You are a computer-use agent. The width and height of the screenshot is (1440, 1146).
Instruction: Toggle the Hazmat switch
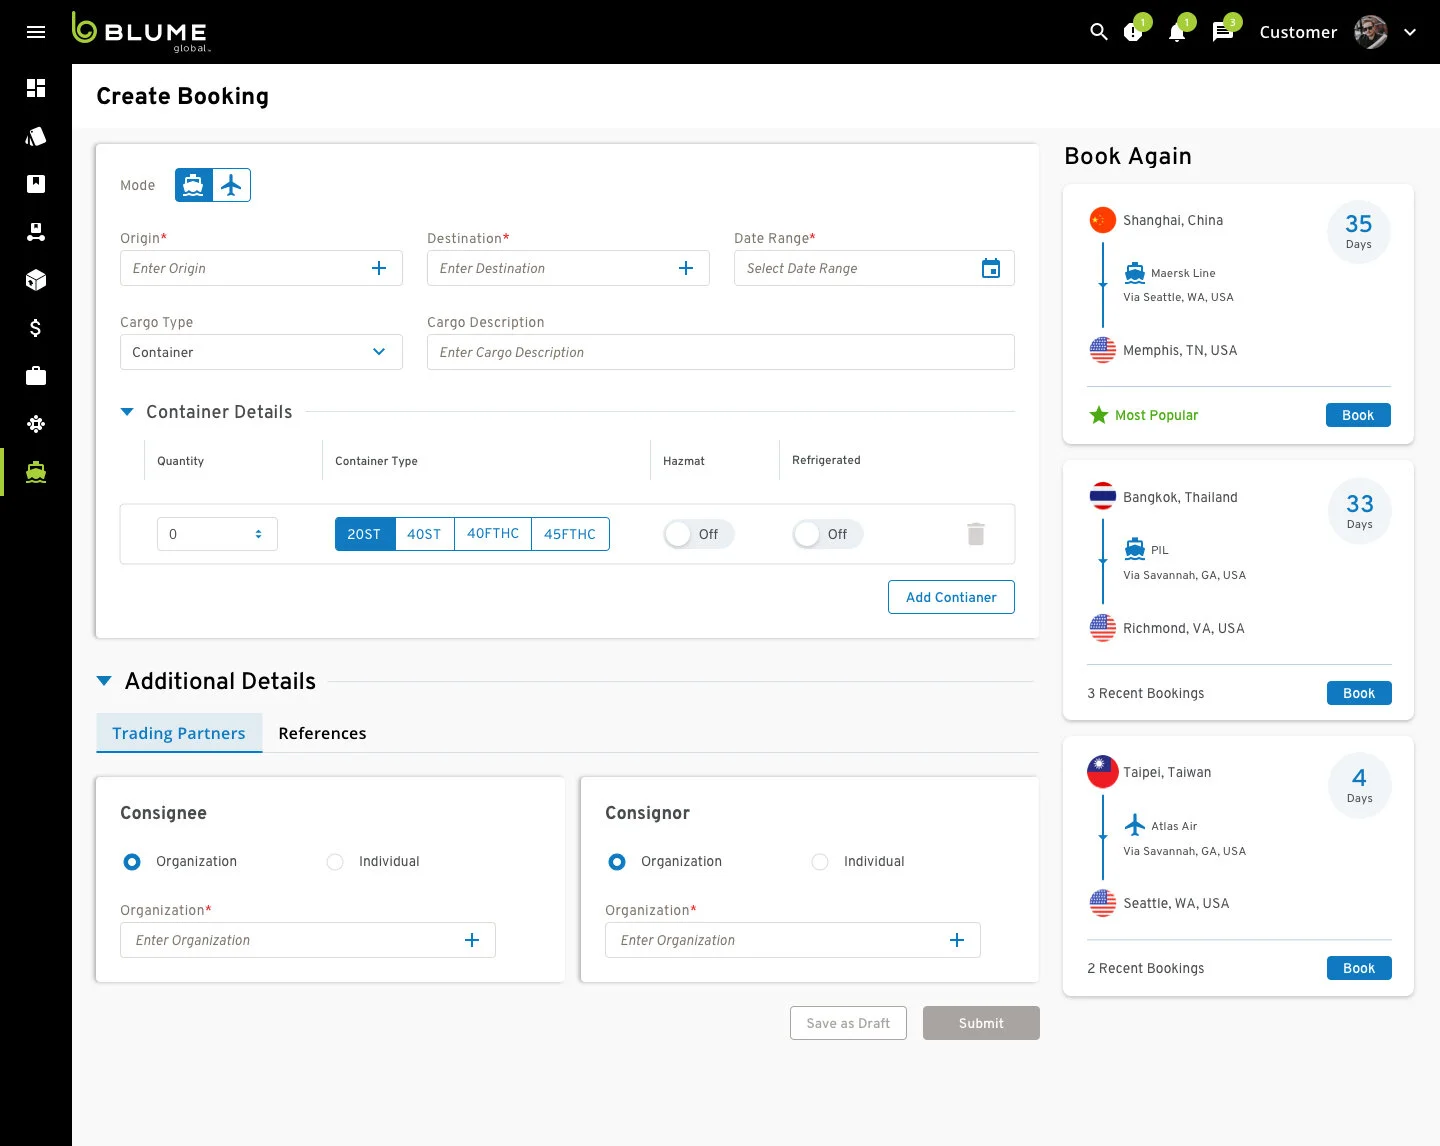click(698, 534)
